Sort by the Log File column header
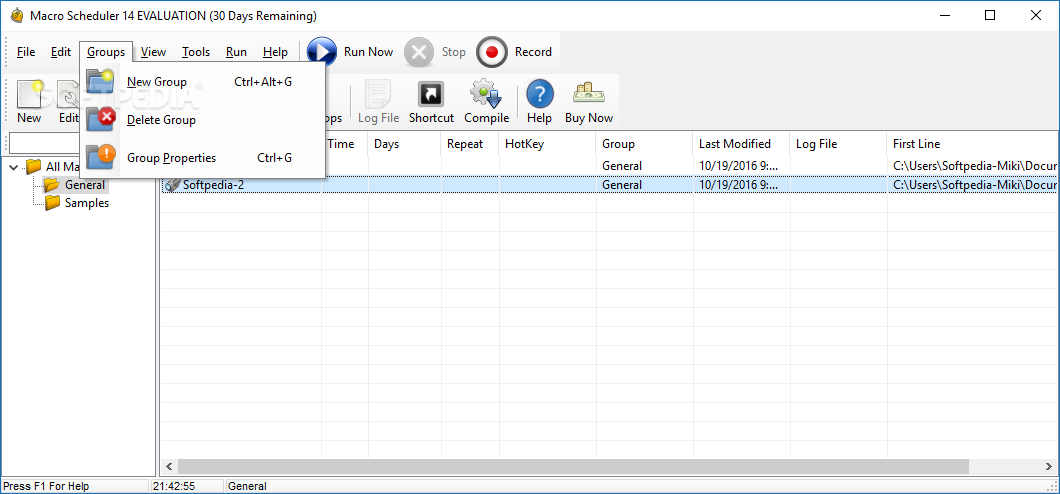 pos(838,144)
